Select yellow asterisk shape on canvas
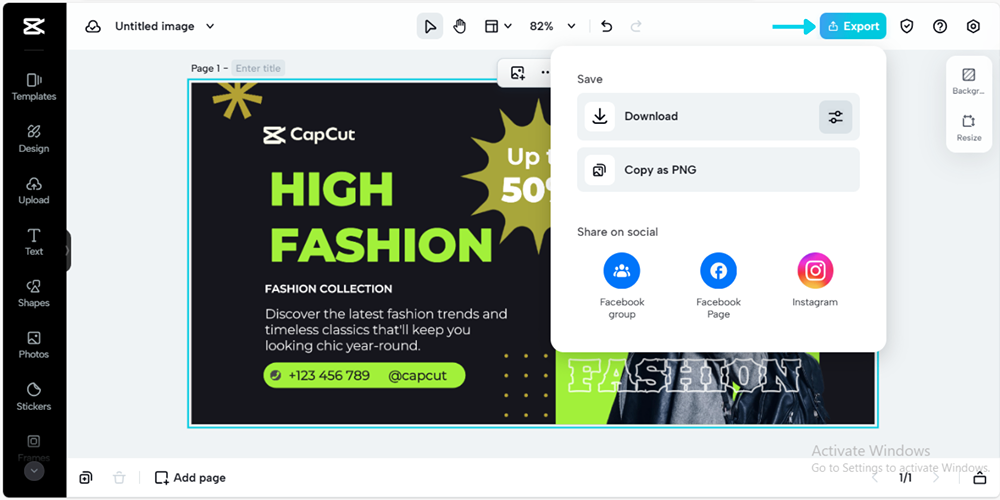The image size is (1000, 500). tap(237, 100)
